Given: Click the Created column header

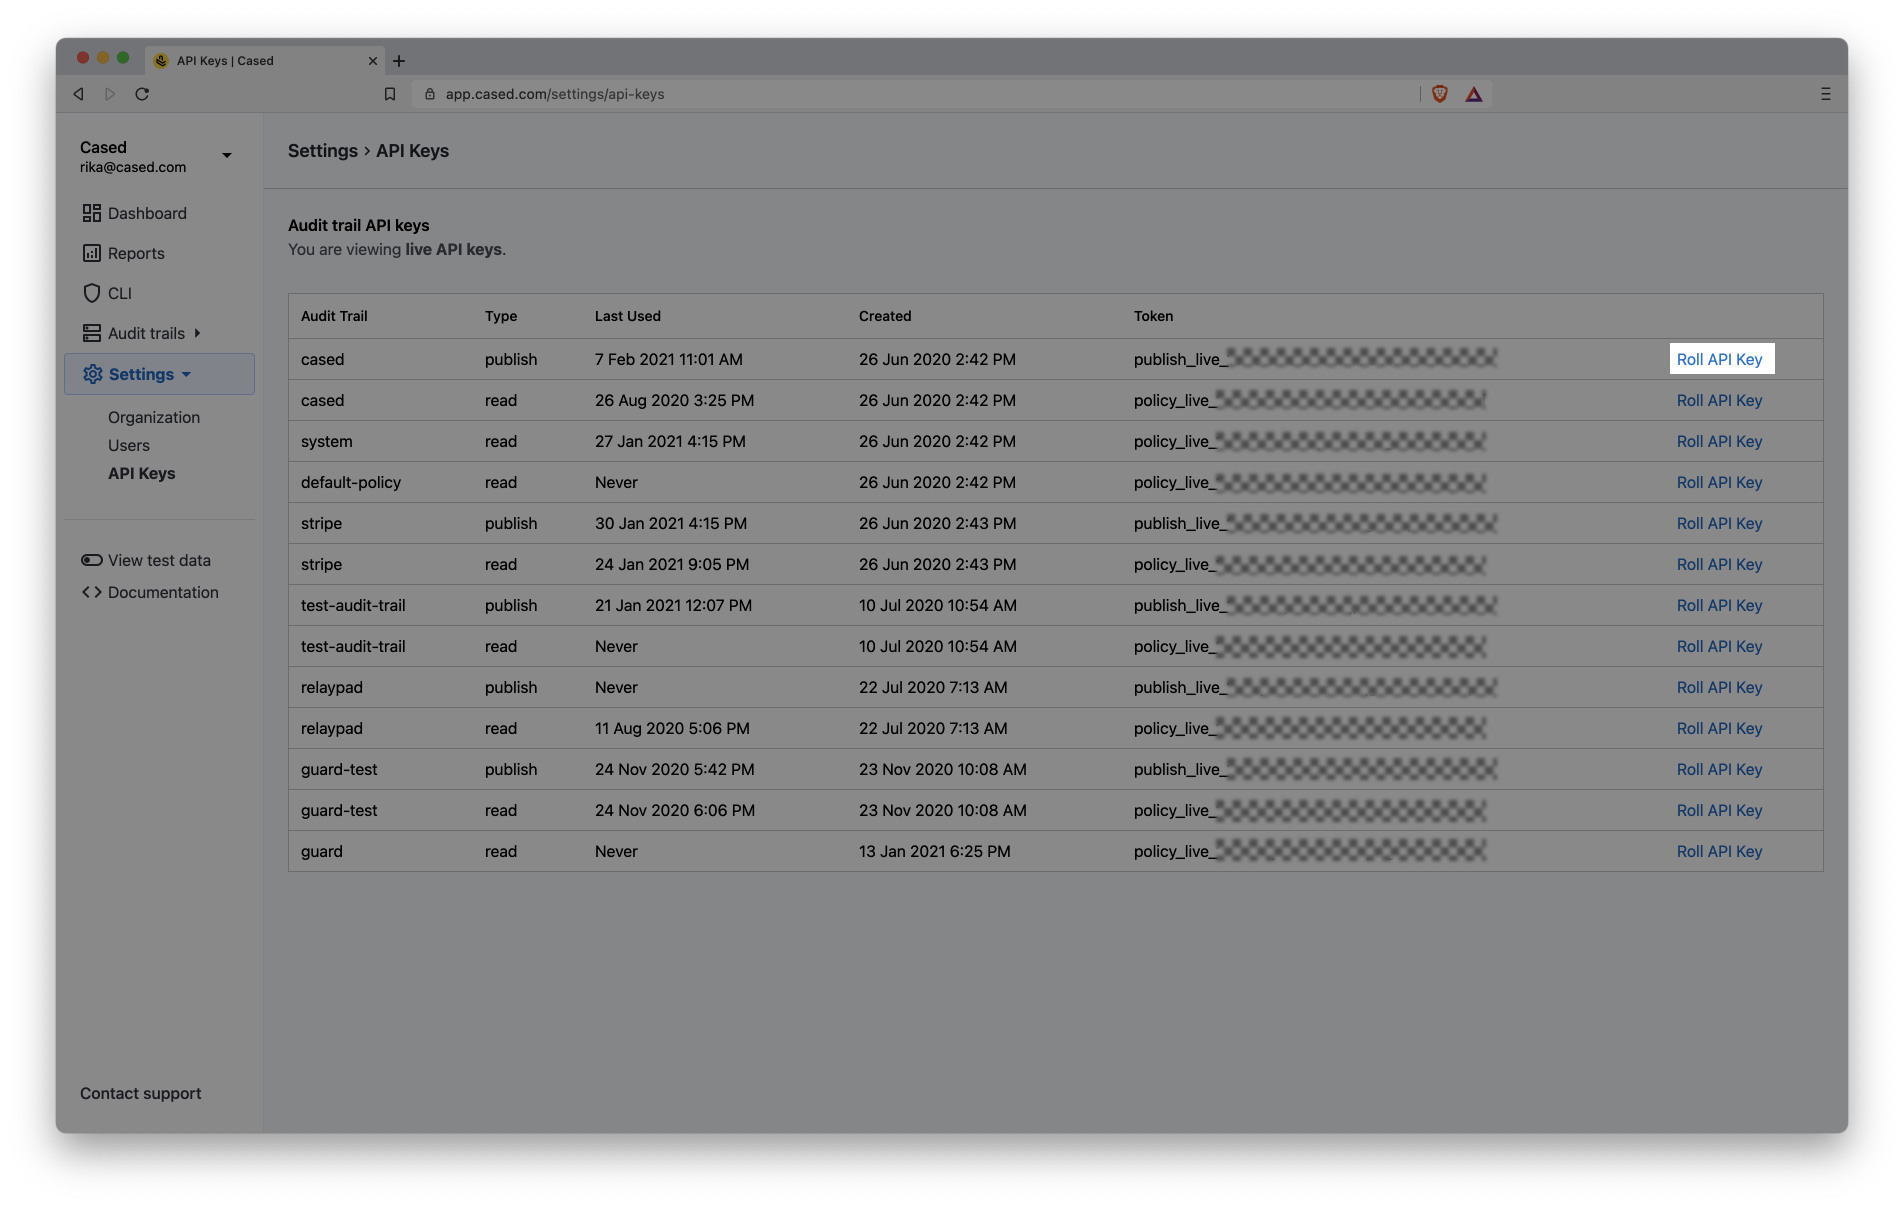Looking at the screenshot, I should 885,316.
